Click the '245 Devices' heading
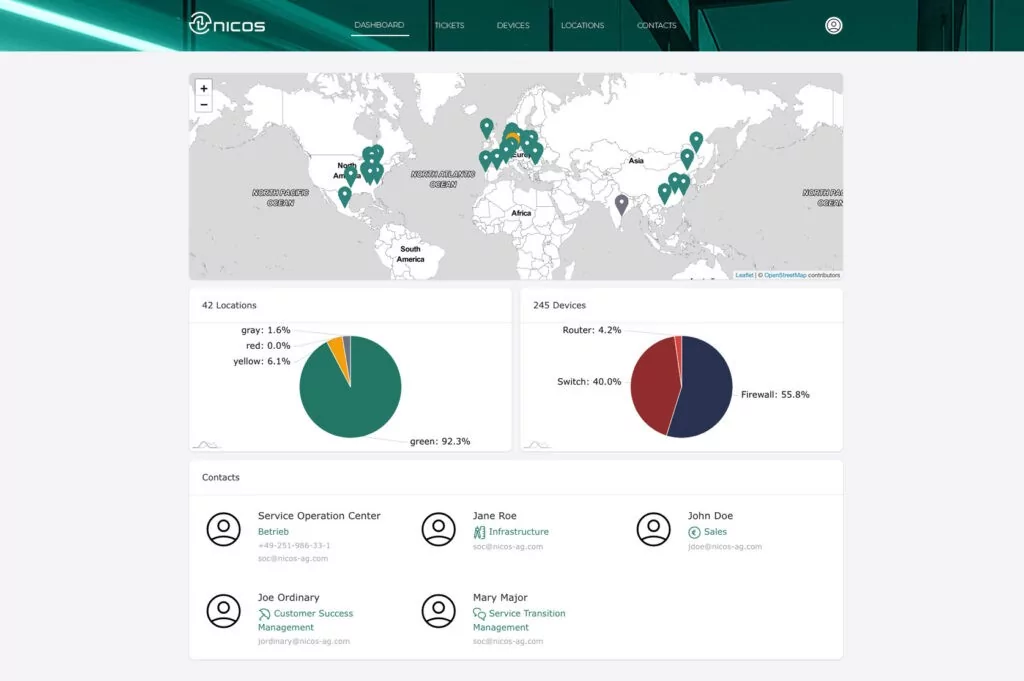The image size is (1024, 681). point(559,305)
